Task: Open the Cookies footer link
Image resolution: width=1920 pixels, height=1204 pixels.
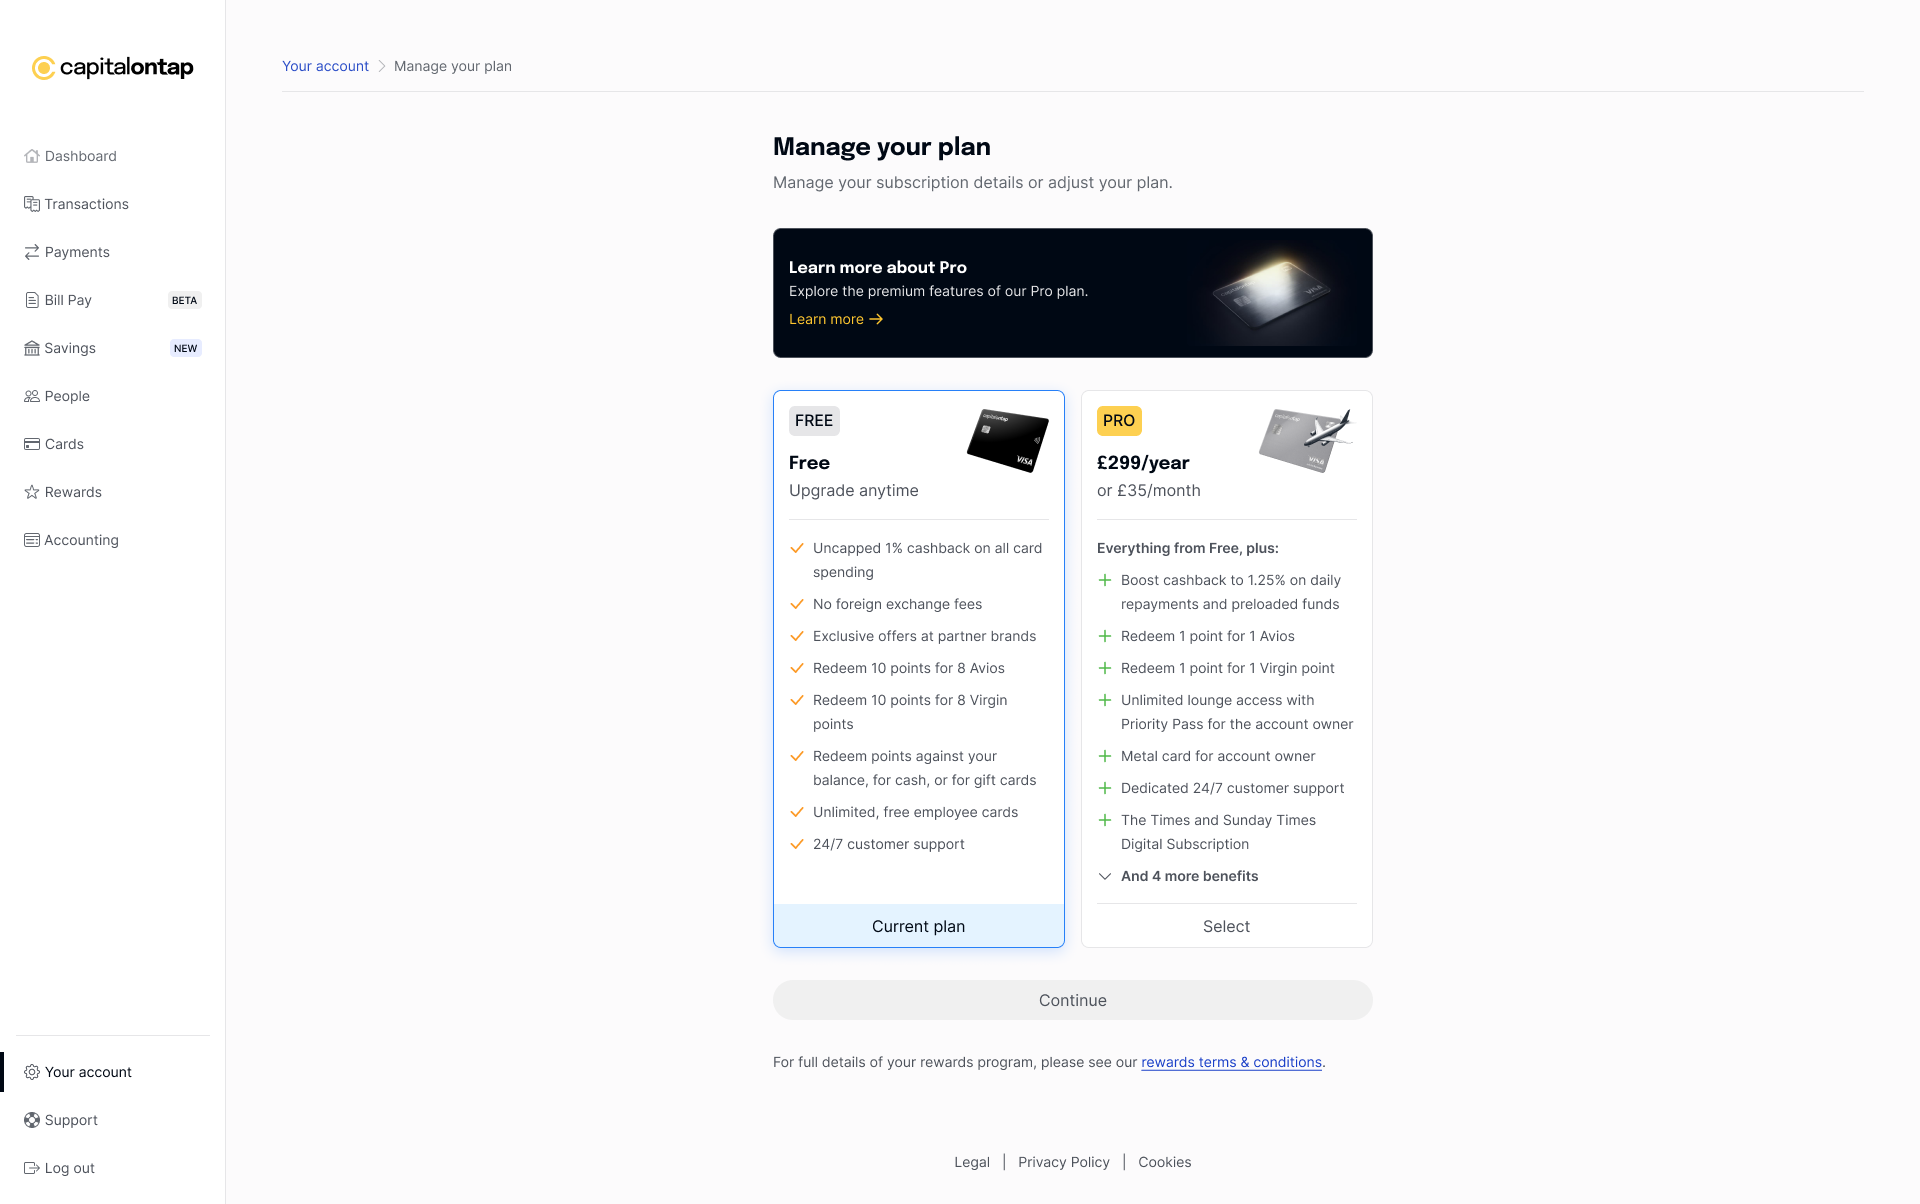Action: tap(1165, 1162)
